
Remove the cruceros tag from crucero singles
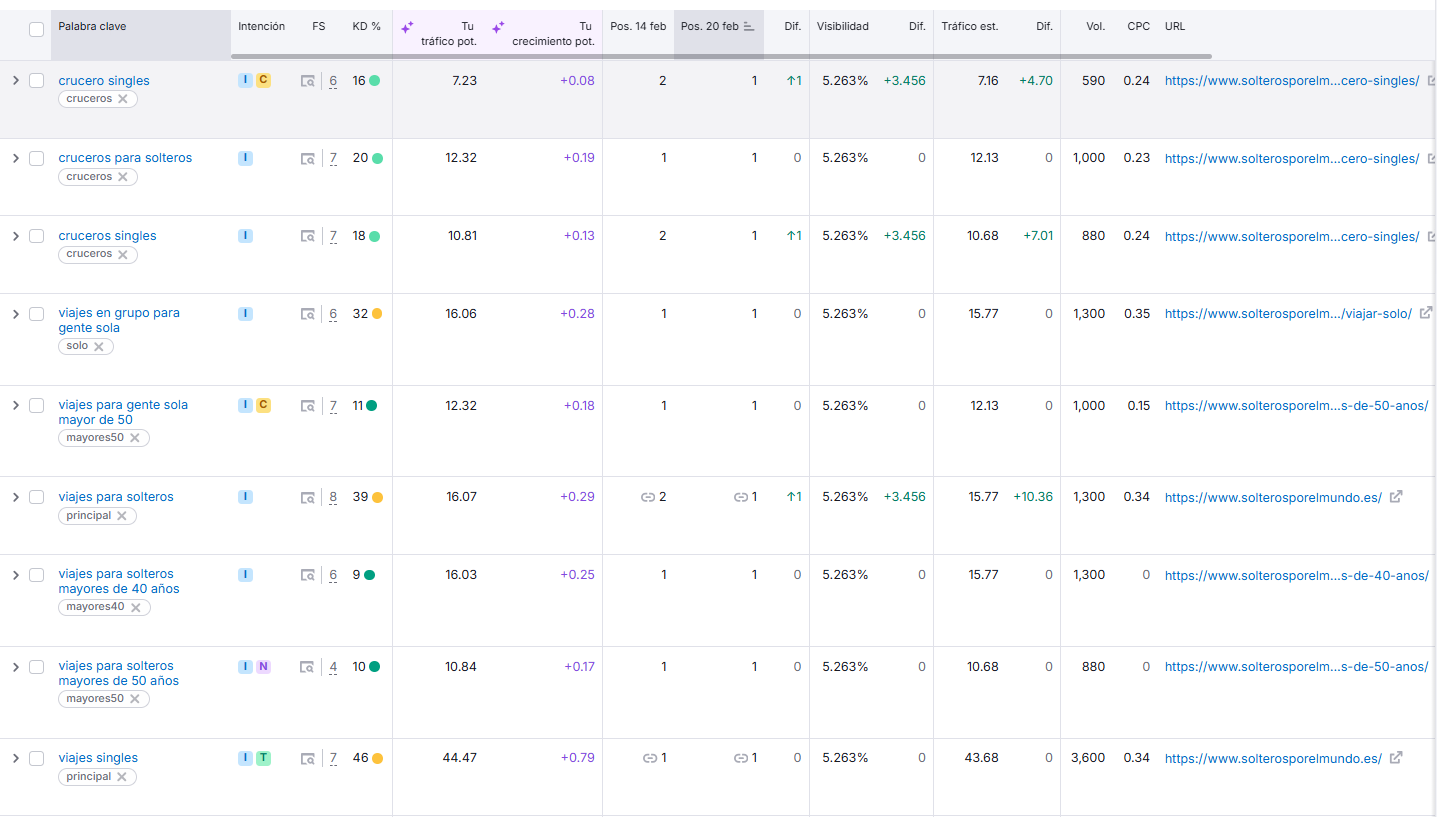123,99
